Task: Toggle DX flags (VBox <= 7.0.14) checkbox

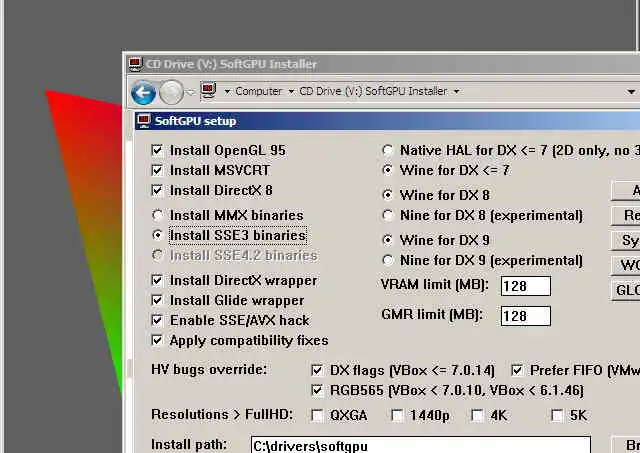Action: 317,370
